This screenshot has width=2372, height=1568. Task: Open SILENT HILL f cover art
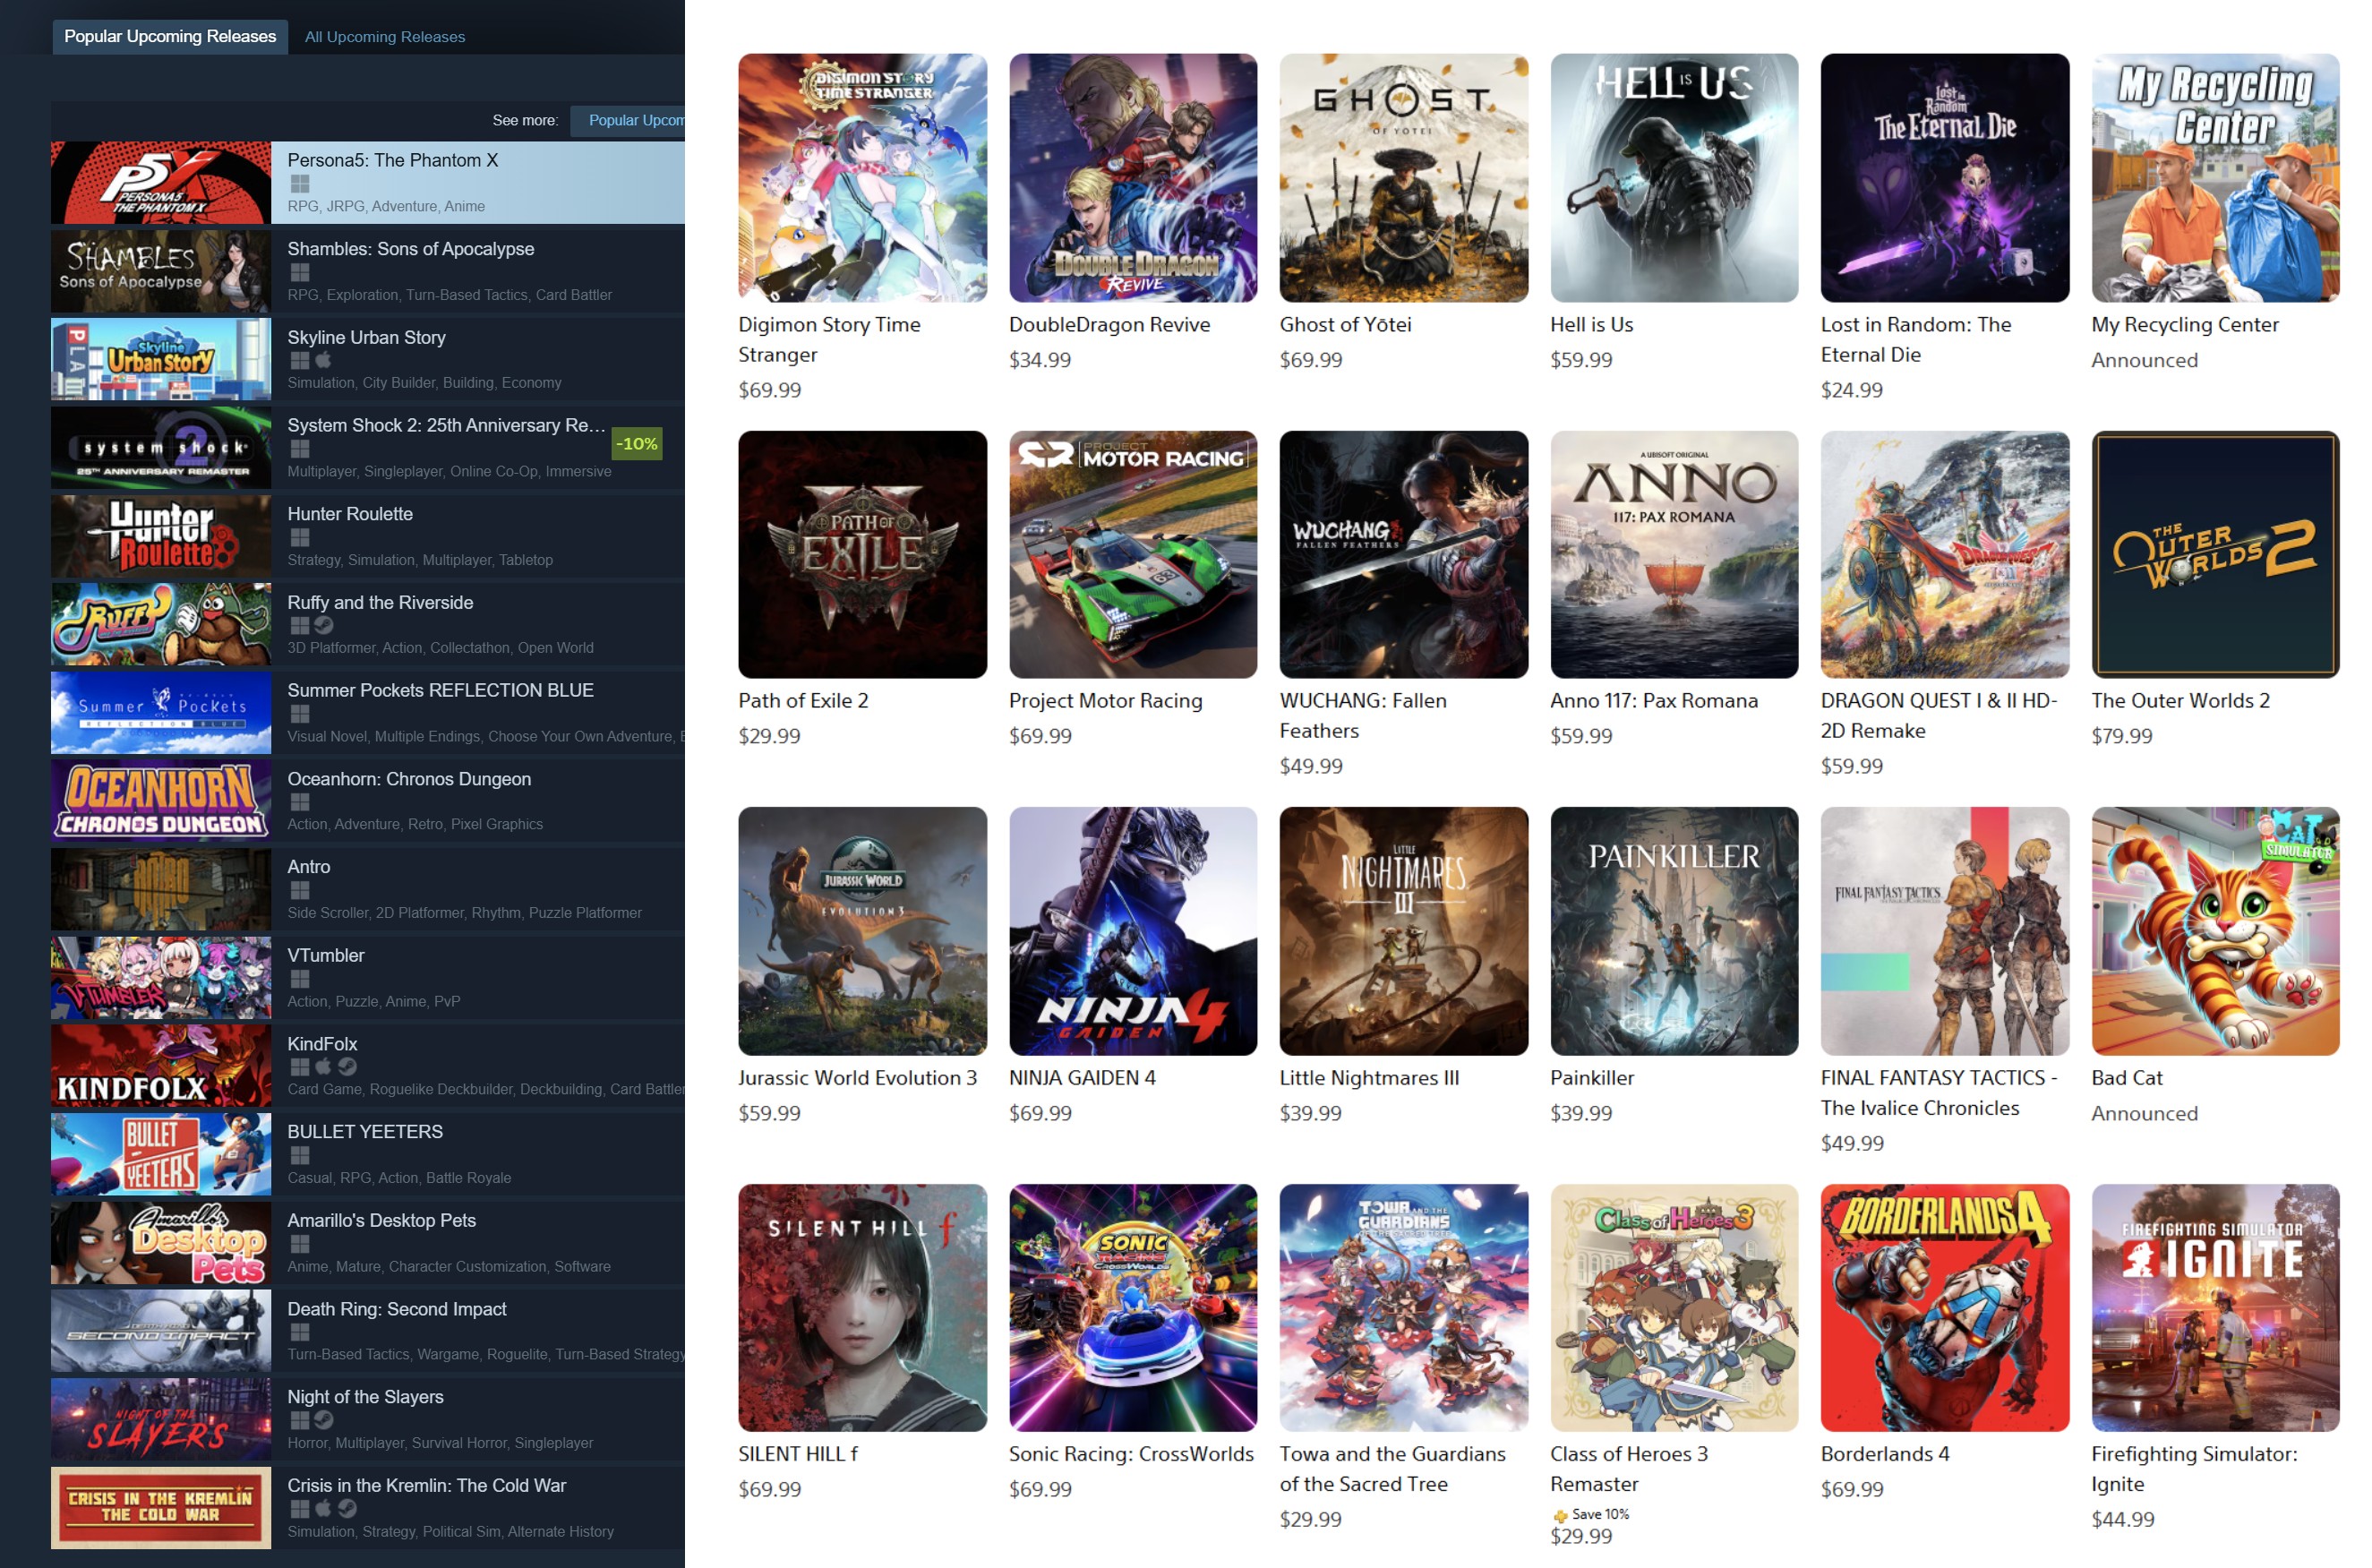(x=862, y=1308)
